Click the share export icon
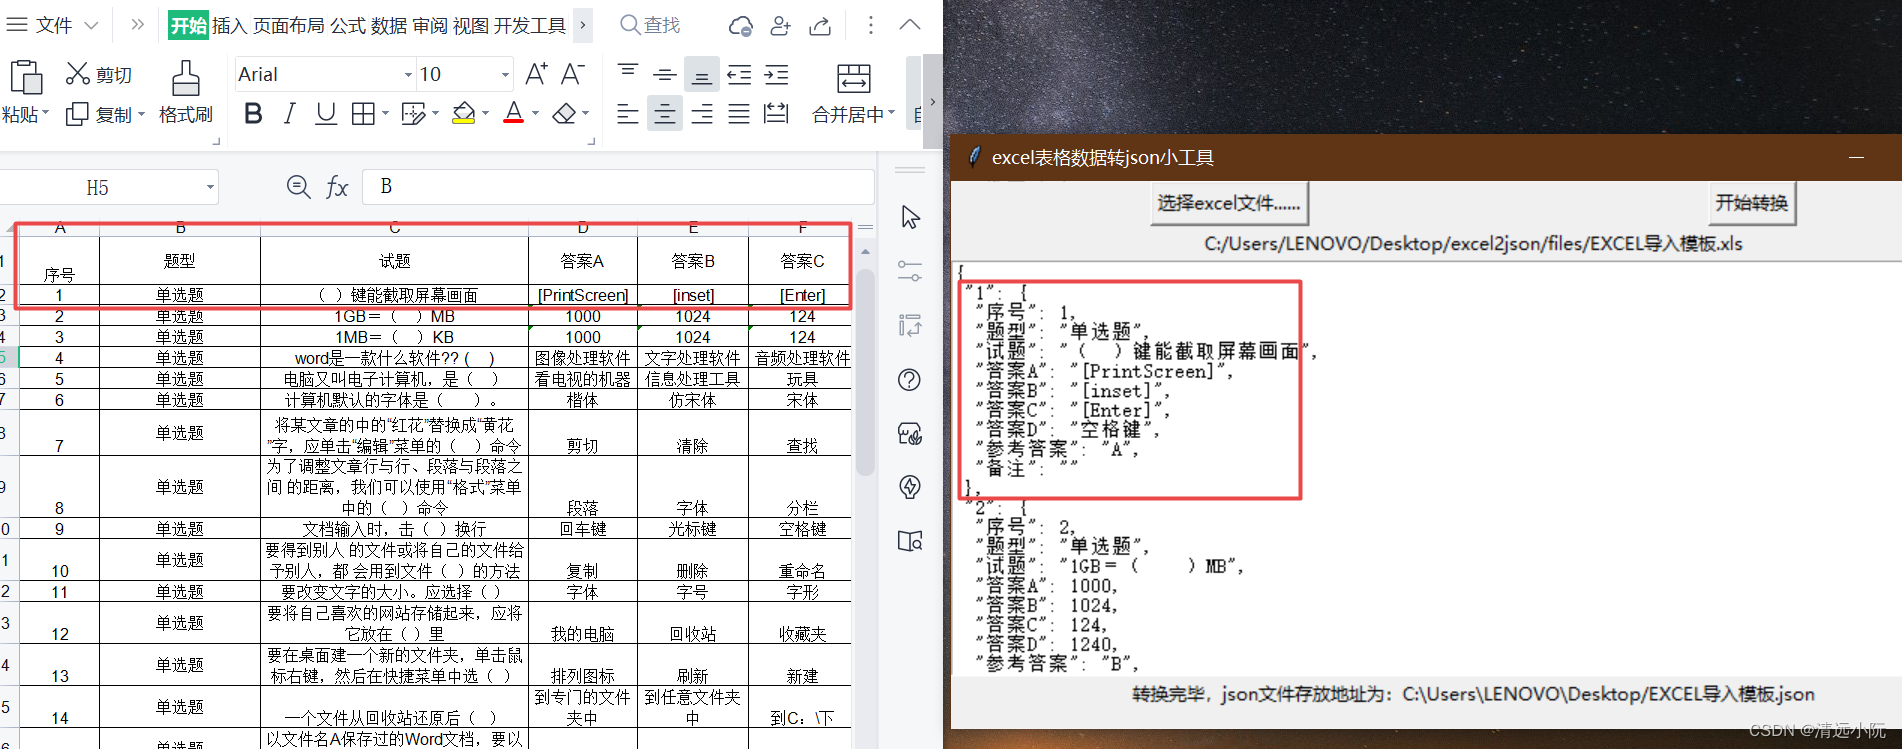The image size is (1902, 749). click(820, 26)
